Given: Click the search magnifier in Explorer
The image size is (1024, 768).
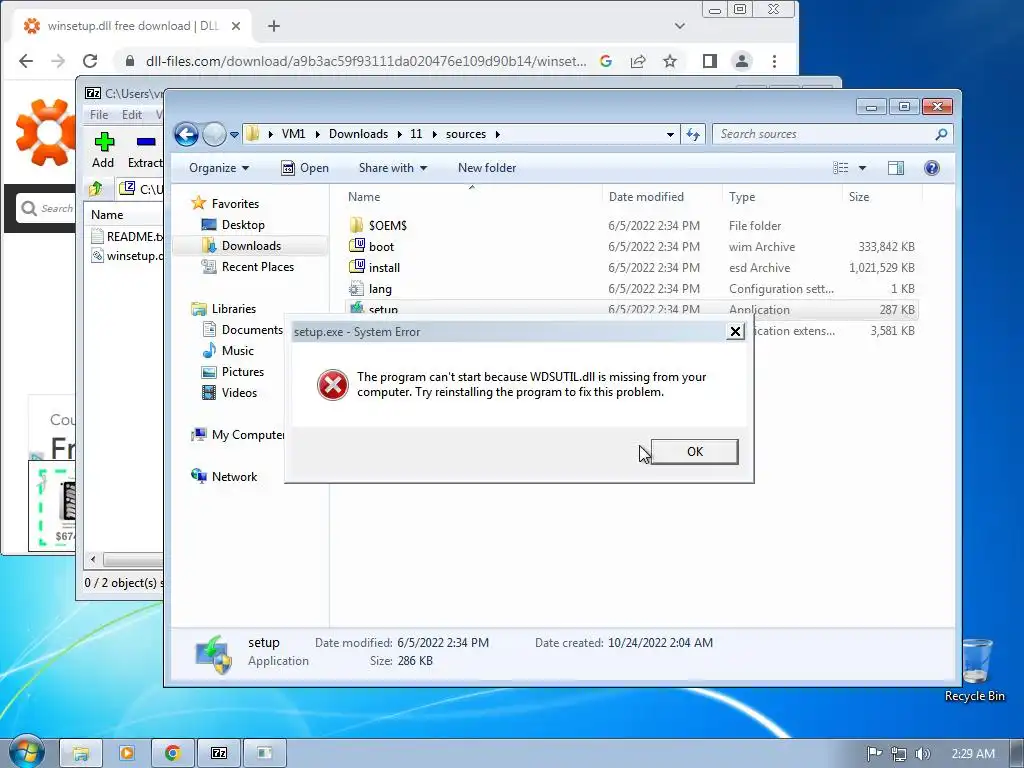Looking at the screenshot, I should [x=941, y=134].
